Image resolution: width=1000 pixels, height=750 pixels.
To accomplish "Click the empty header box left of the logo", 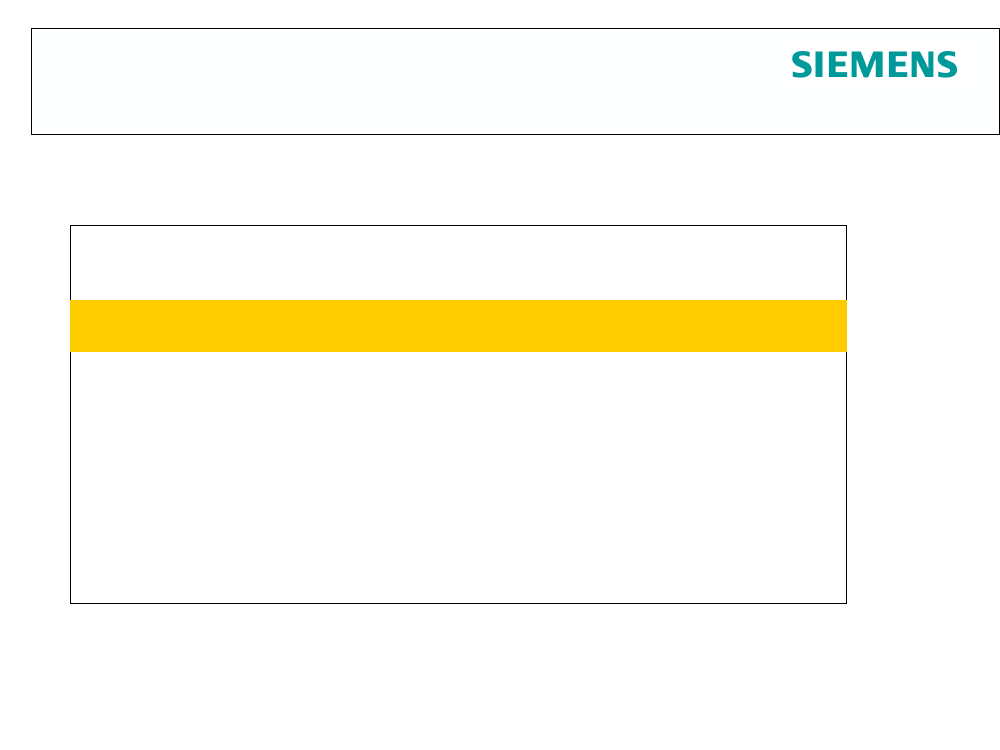I will [x=408, y=82].
